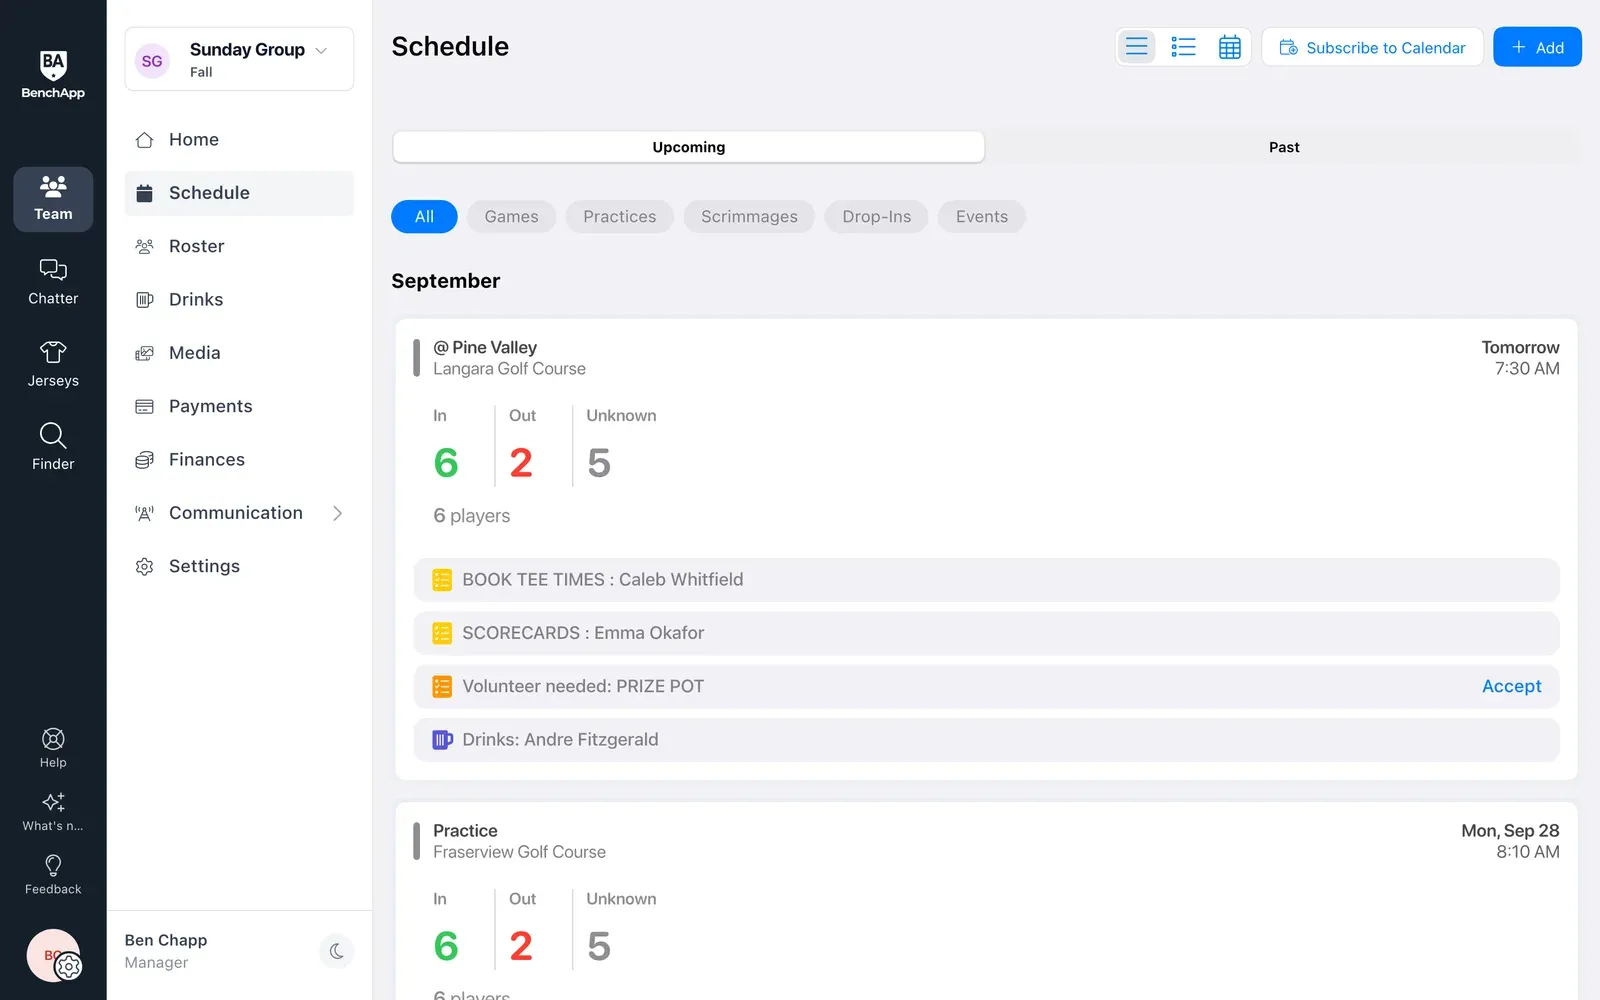Expand the Sunday Group team dropdown
This screenshot has width=1600, height=1000.
tap(321, 50)
